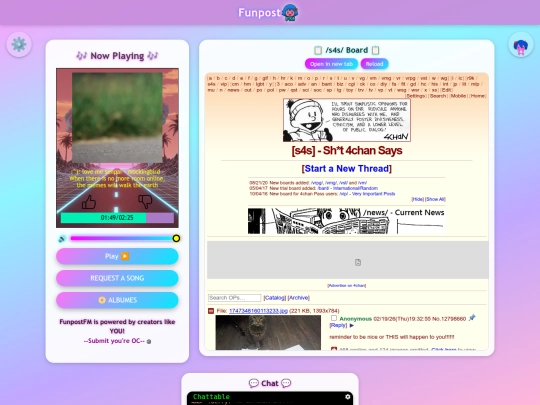540x405 pixels.
Task: Open the /vip/ Very Important Posts link
Action: [367, 194]
